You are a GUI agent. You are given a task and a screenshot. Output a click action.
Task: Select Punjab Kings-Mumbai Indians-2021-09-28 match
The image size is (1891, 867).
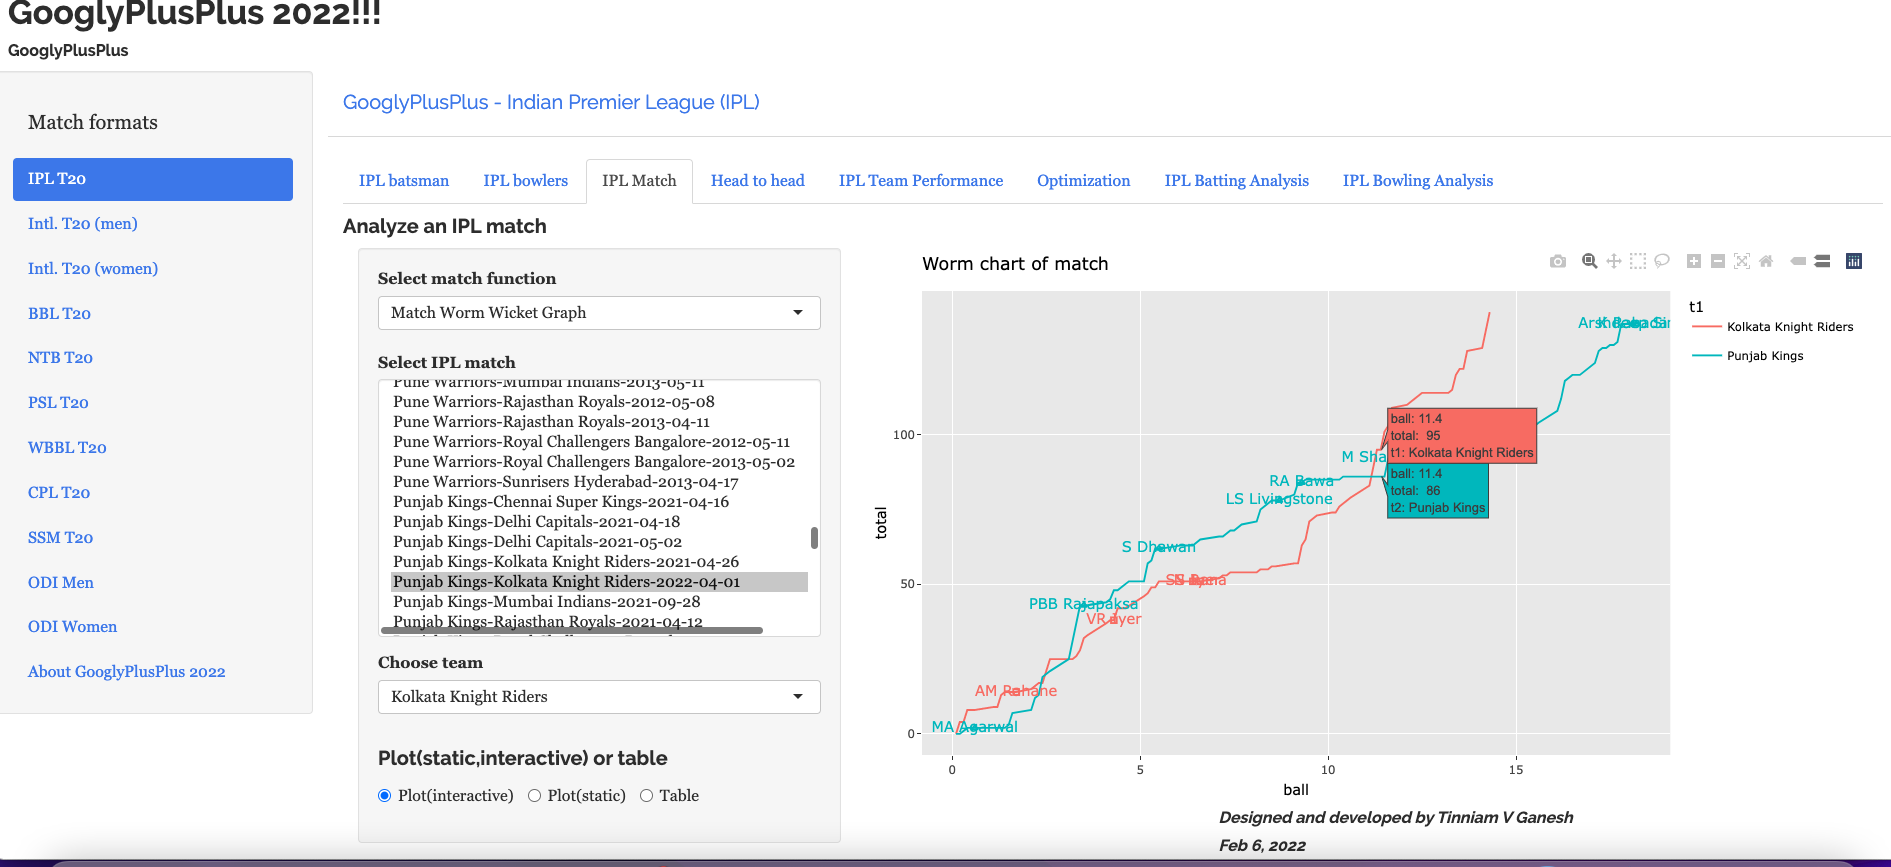546,602
